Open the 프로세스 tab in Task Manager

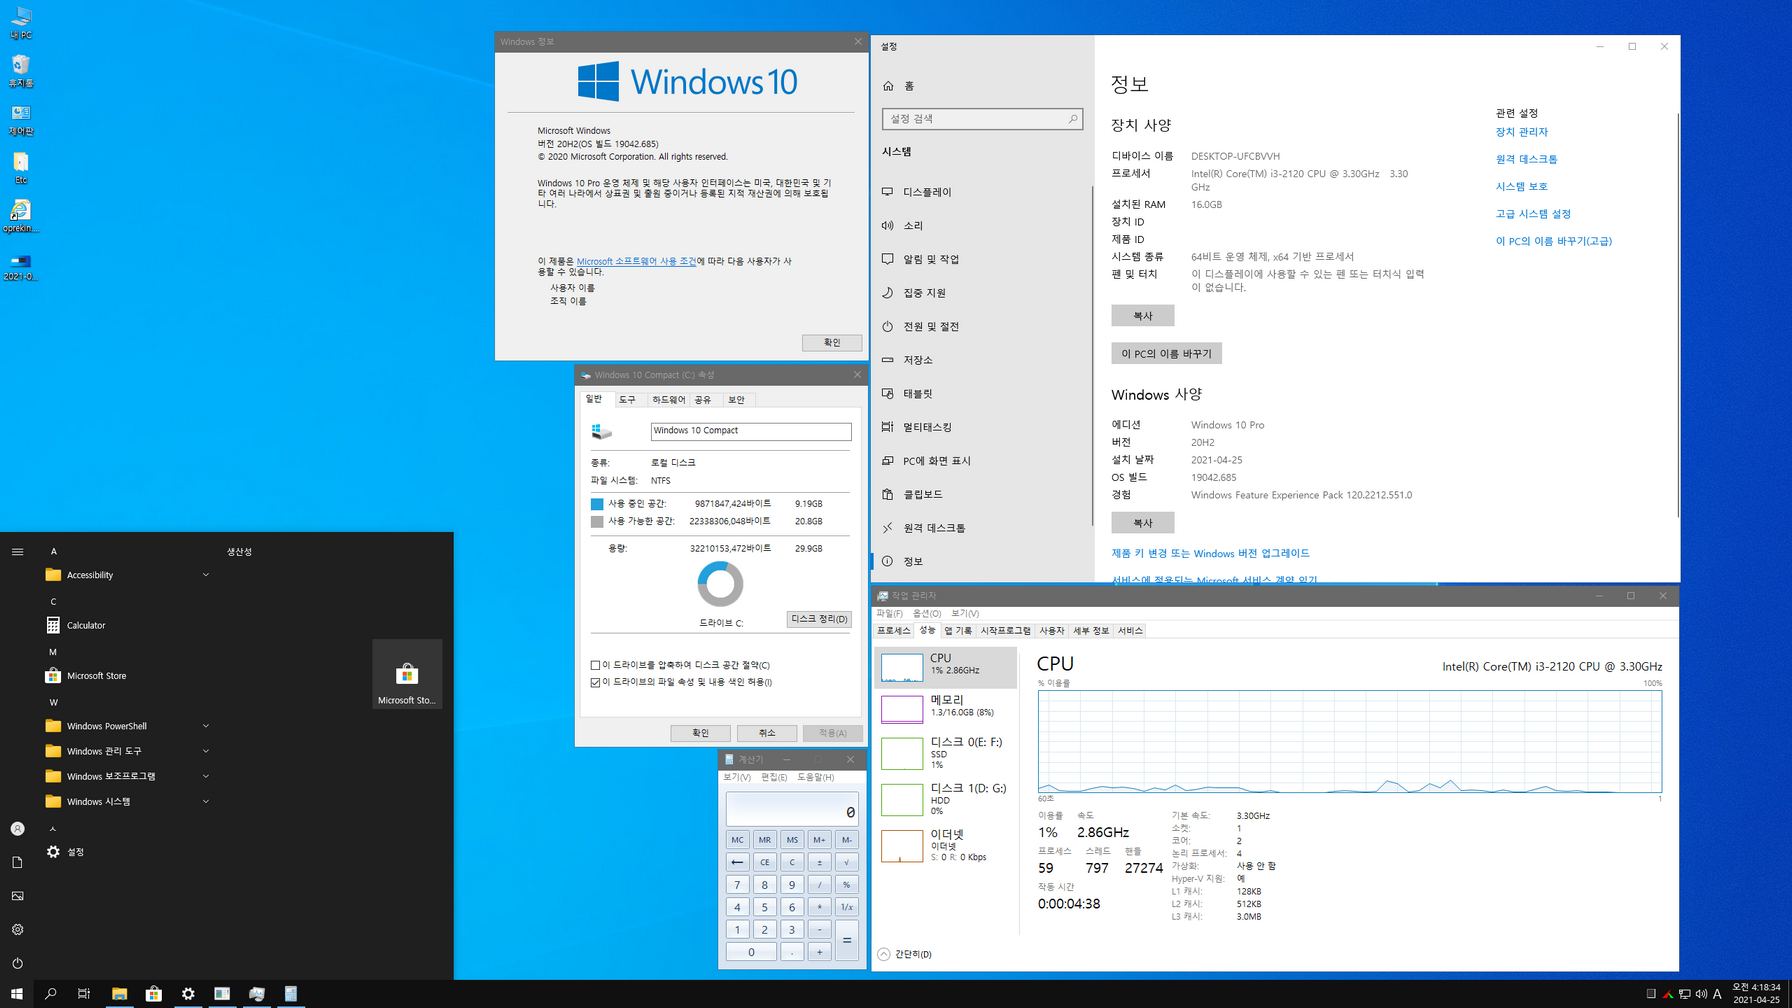click(893, 631)
